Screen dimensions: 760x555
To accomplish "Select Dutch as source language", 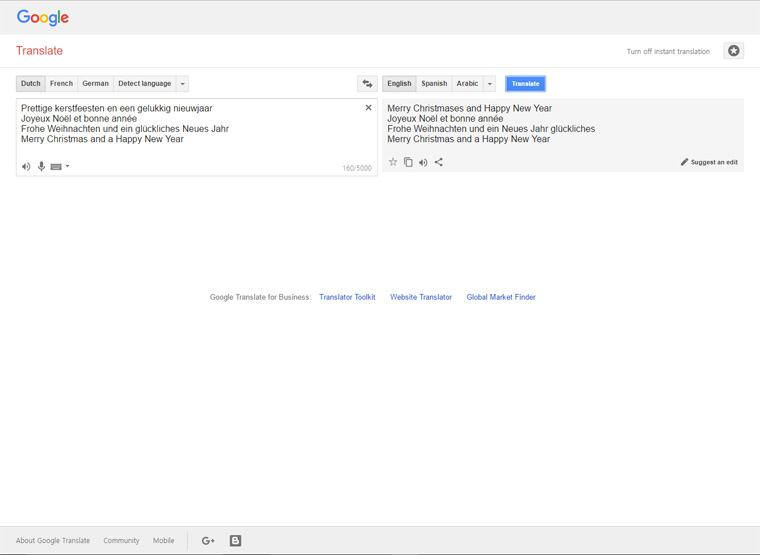I will (31, 84).
